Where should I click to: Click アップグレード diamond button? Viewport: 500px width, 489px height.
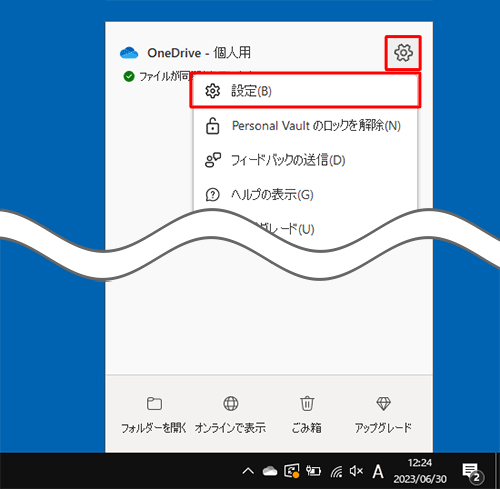tap(383, 415)
